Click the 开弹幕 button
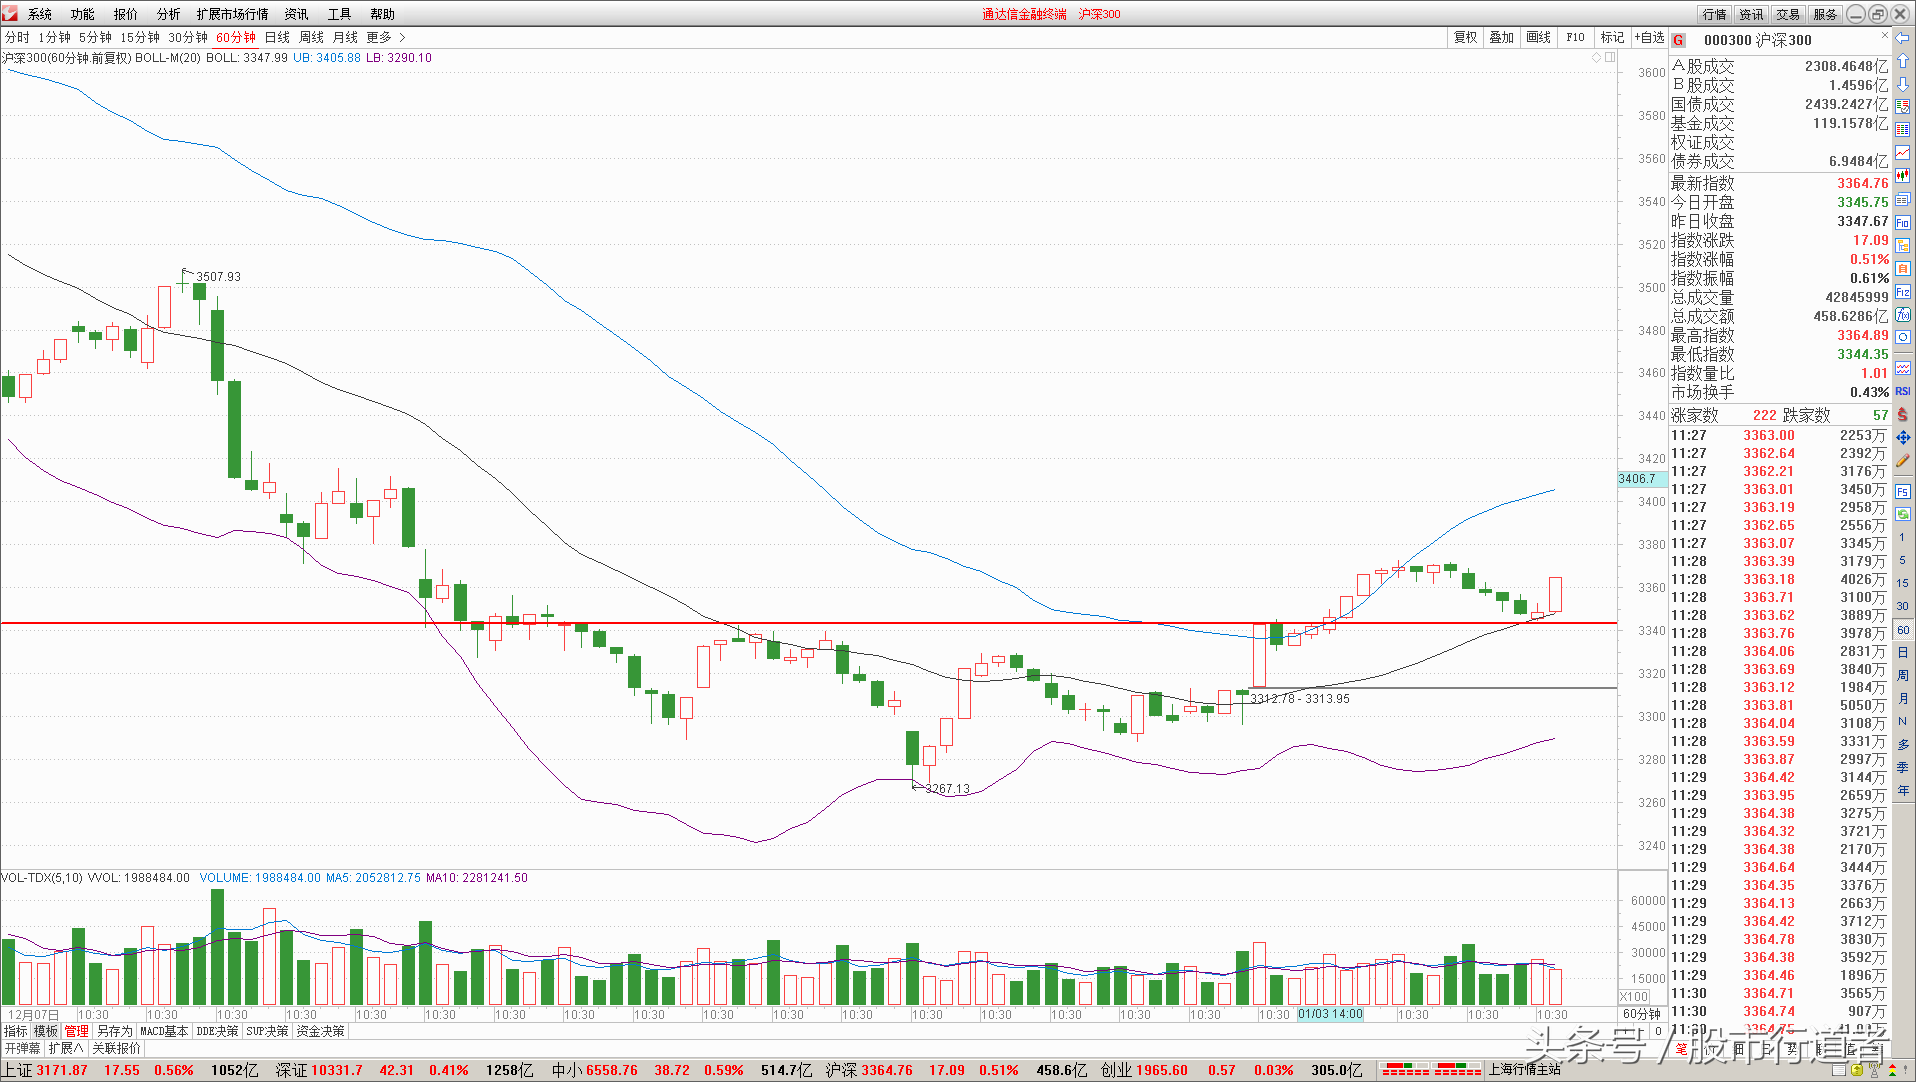Image resolution: width=1916 pixels, height=1082 pixels. point(22,1048)
